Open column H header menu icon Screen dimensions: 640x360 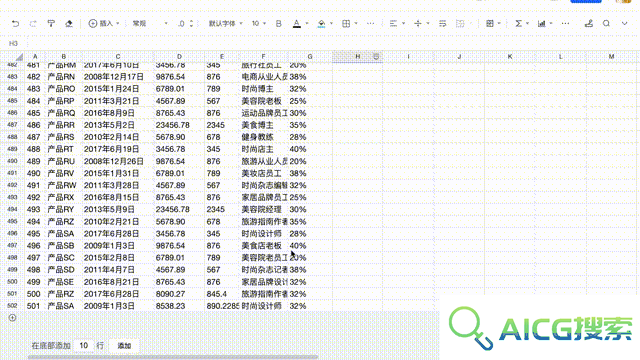tap(376, 57)
